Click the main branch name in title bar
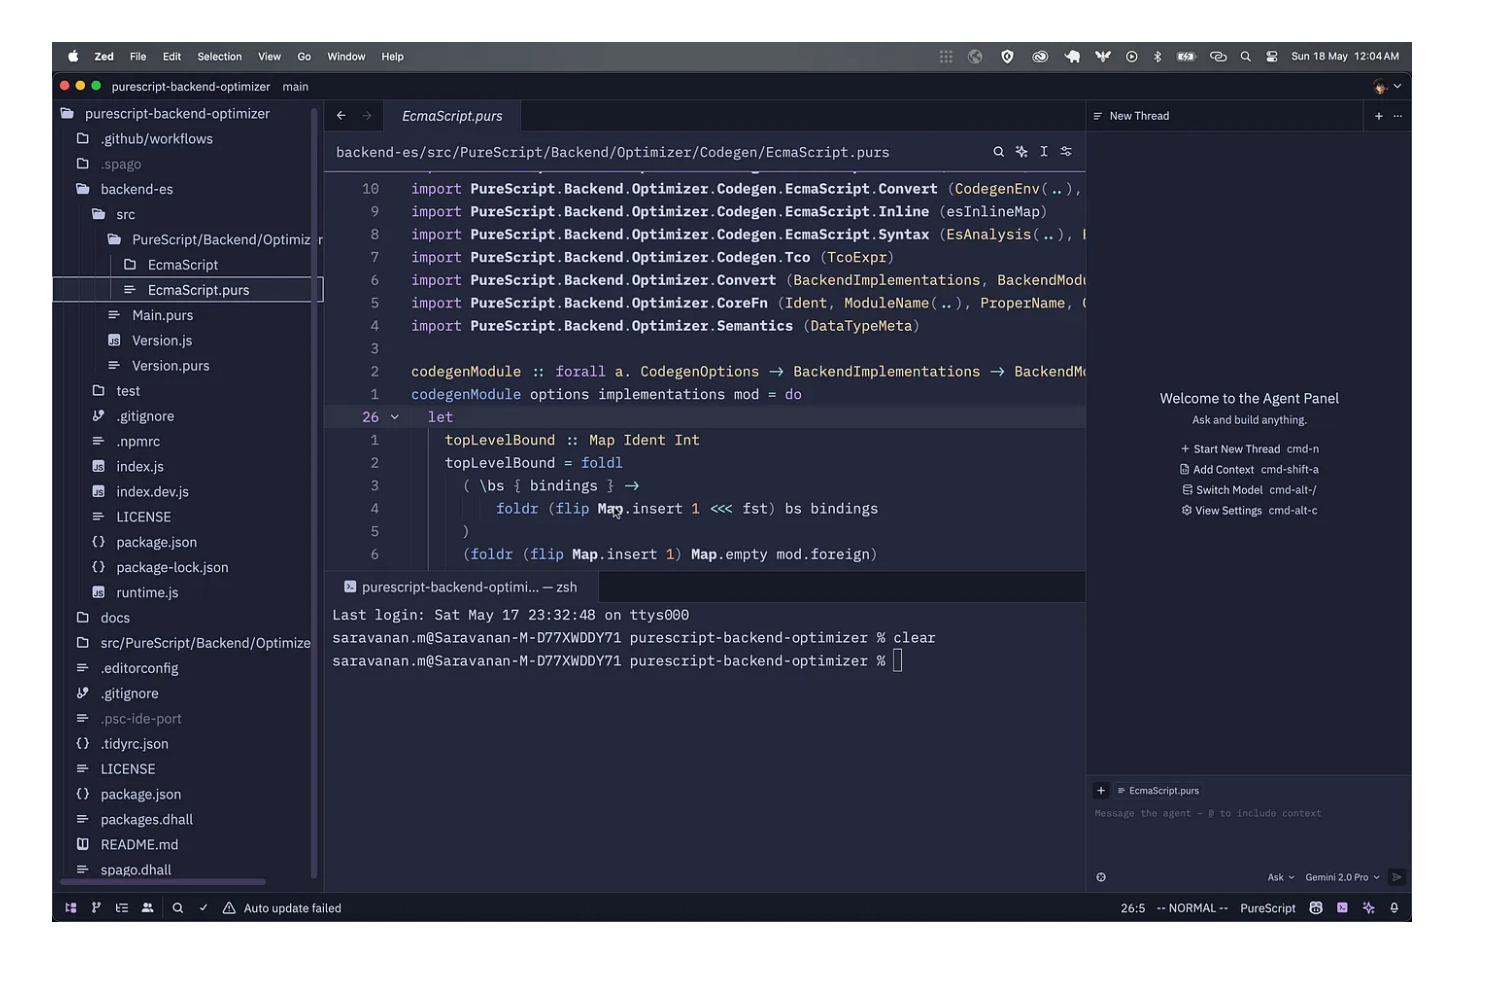The width and height of the screenshot is (1490, 996). pos(295,87)
